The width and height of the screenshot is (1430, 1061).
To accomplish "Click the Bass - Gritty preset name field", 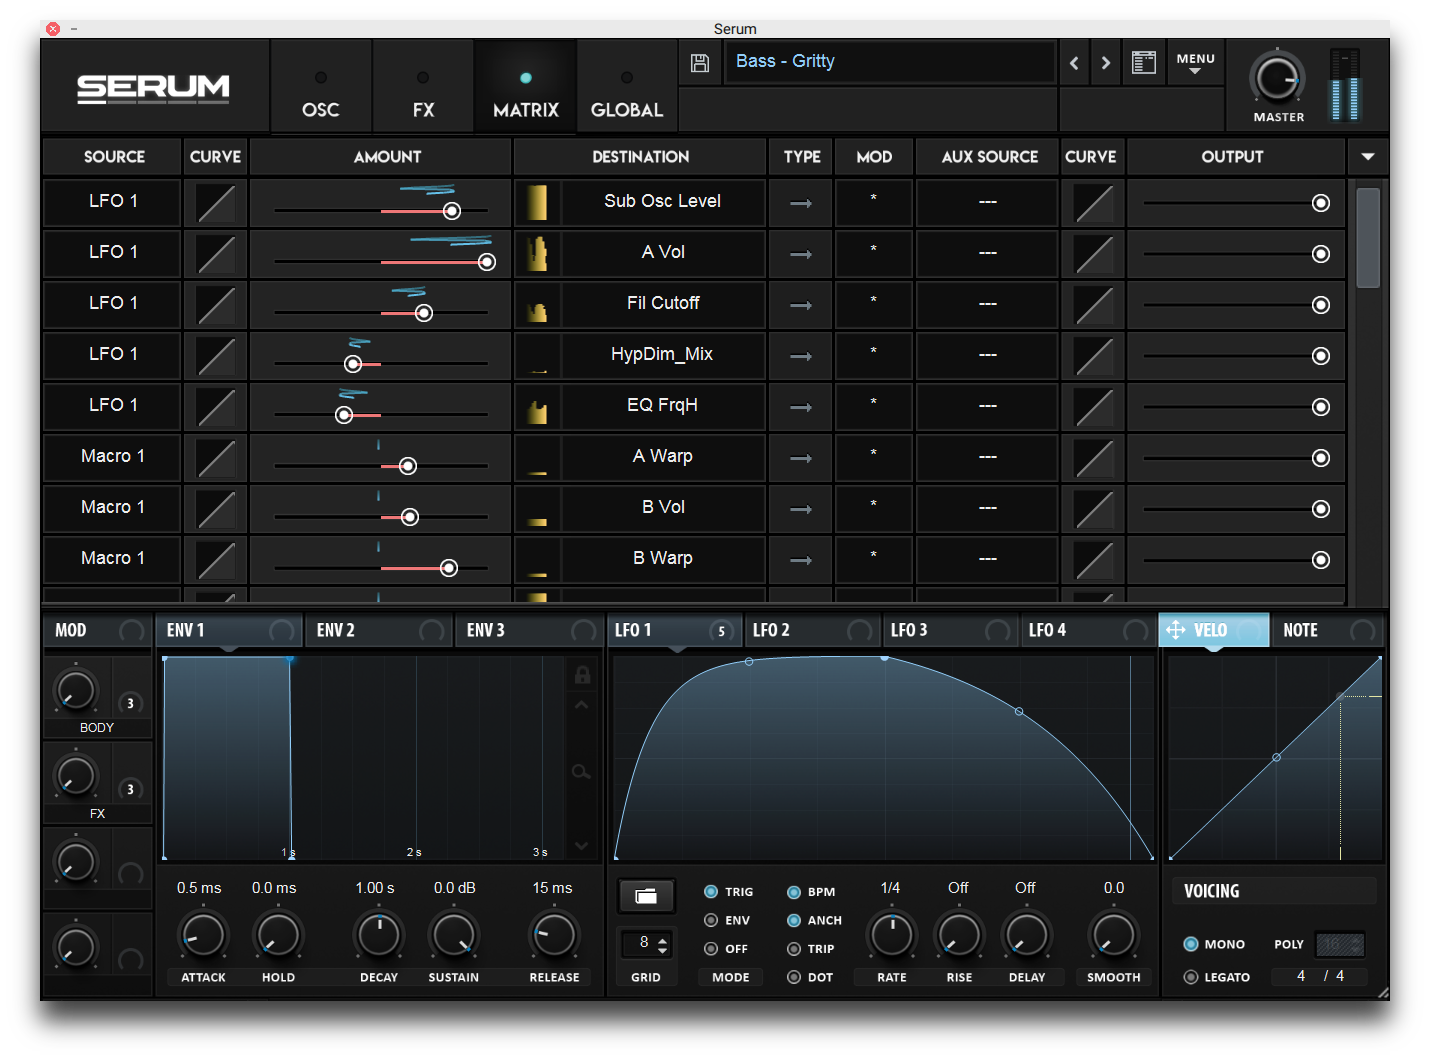I will (889, 62).
